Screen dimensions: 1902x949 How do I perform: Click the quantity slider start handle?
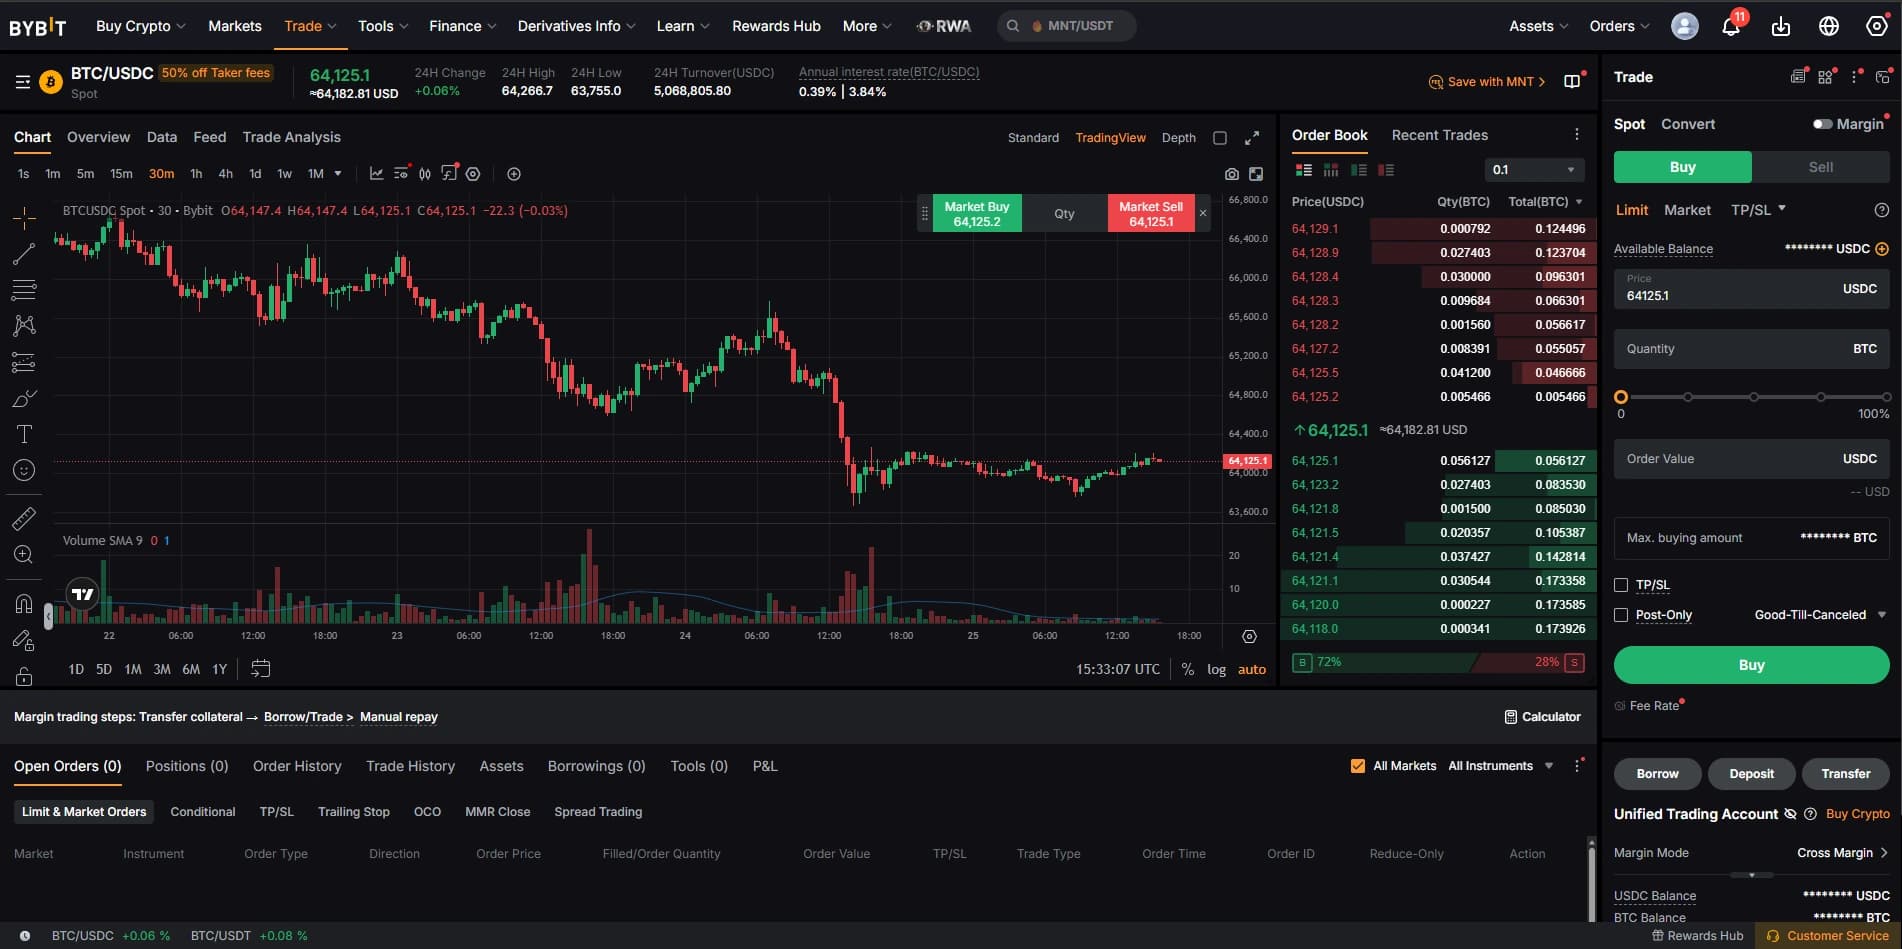pyautogui.click(x=1621, y=397)
